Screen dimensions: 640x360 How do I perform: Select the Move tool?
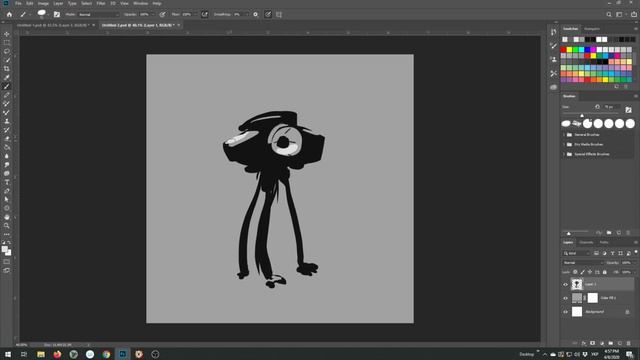click(x=7, y=34)
